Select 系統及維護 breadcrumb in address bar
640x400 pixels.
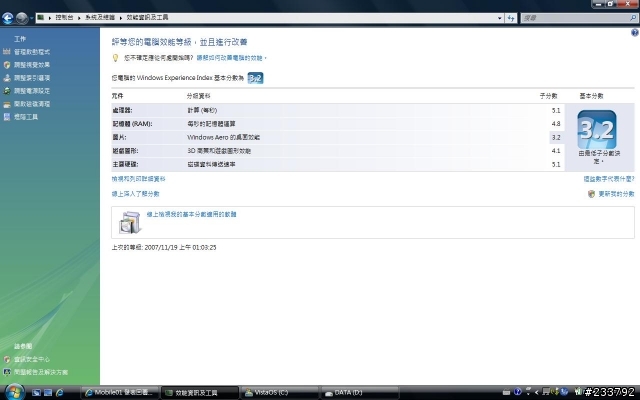pos(100,18)
